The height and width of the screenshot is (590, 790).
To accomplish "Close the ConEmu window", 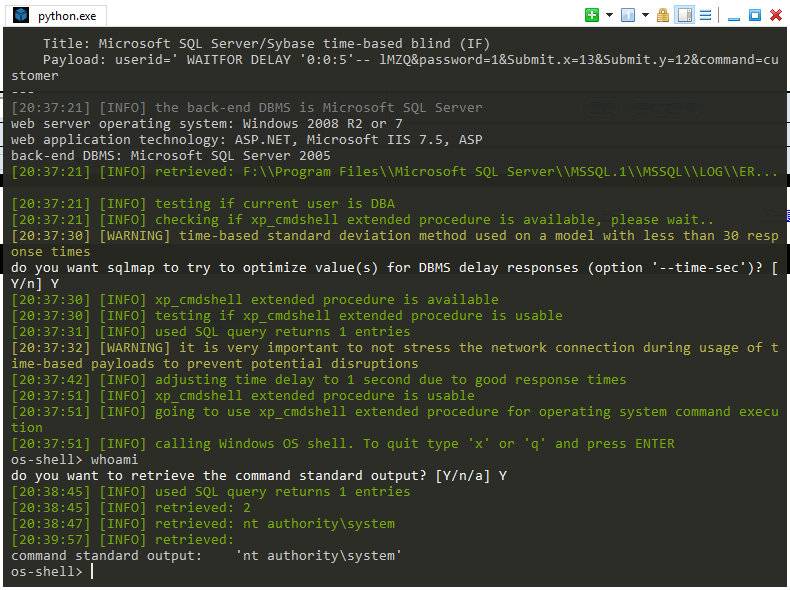I will click(x=776, y=15).
